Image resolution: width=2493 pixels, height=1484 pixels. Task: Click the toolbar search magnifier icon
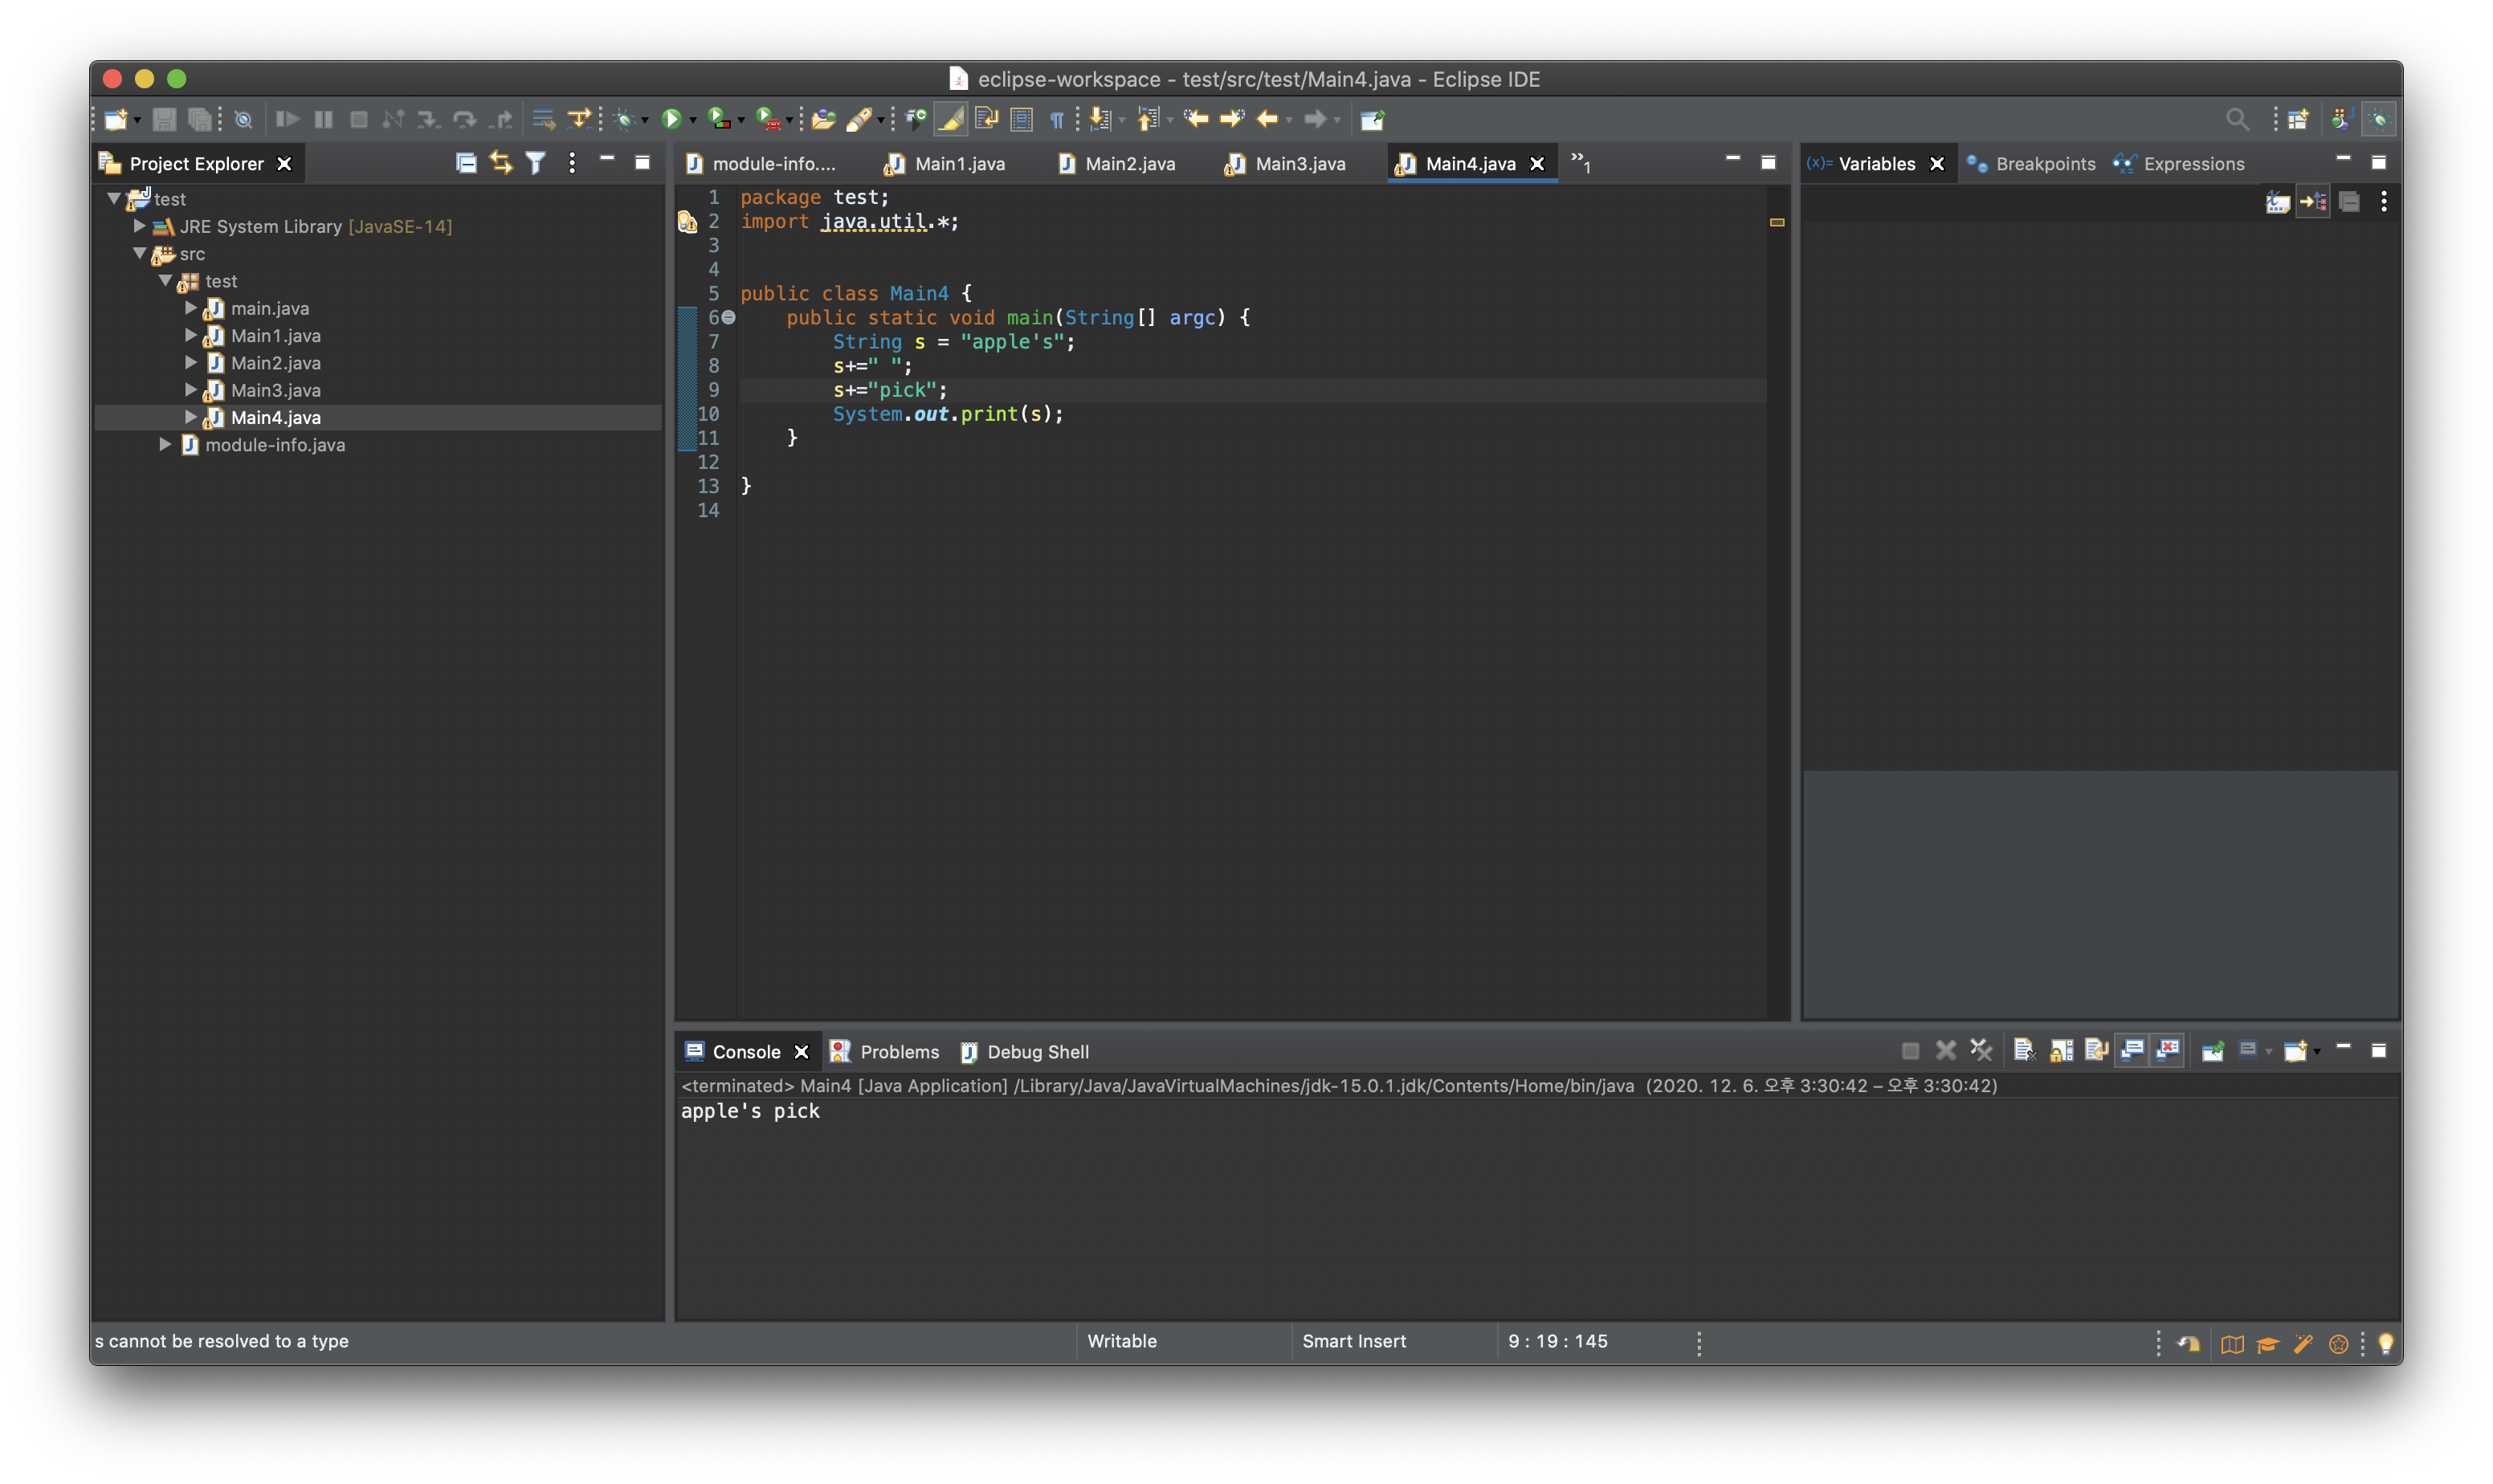click(2237, 120)
